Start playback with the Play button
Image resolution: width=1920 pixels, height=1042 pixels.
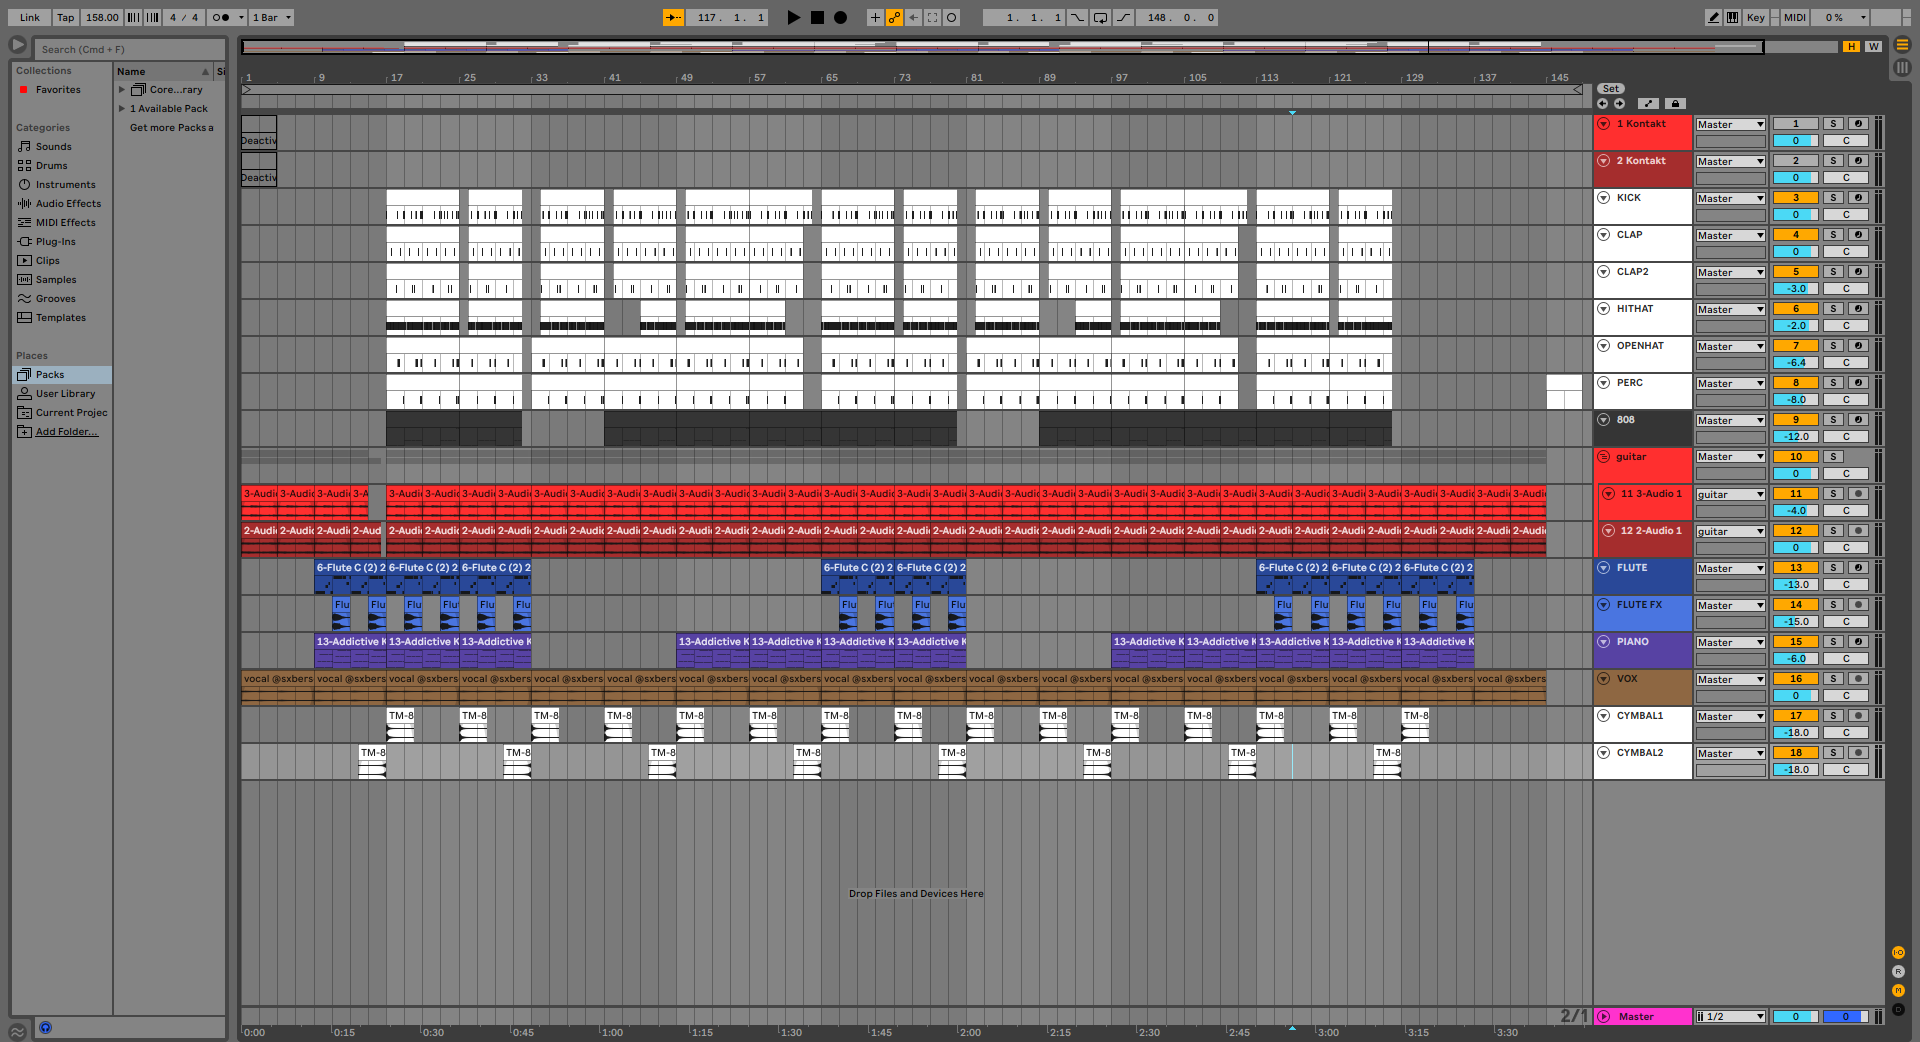point(794,17)
